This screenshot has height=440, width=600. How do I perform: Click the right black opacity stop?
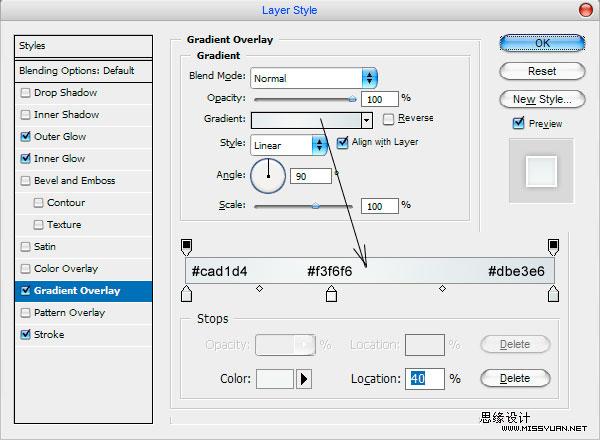(553, 247)
